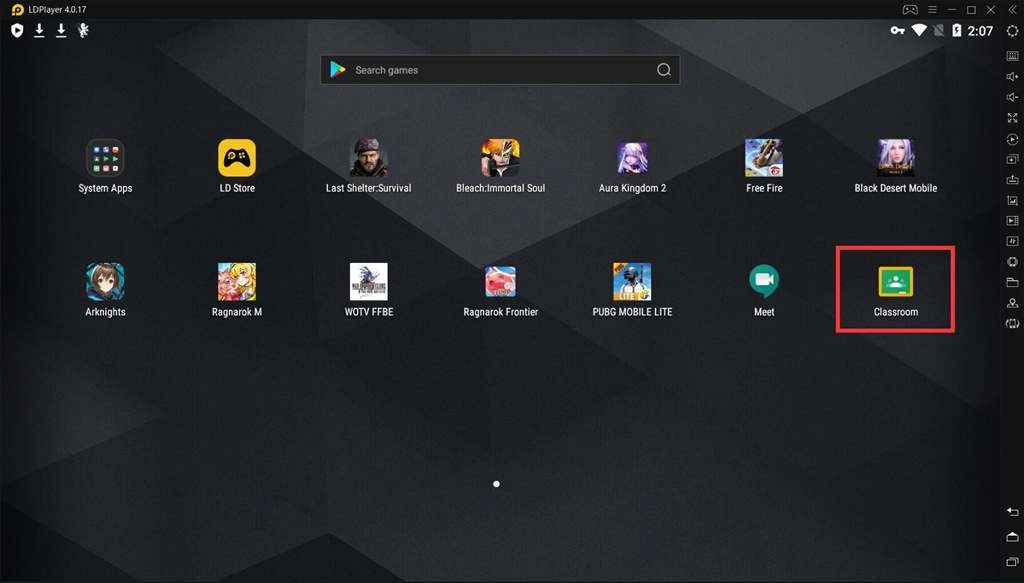Image resolution: width=1024 pixels, height=583 pixels.
Task: Open PUBG MOBILE LITE
Action: [x=632, y=281]
